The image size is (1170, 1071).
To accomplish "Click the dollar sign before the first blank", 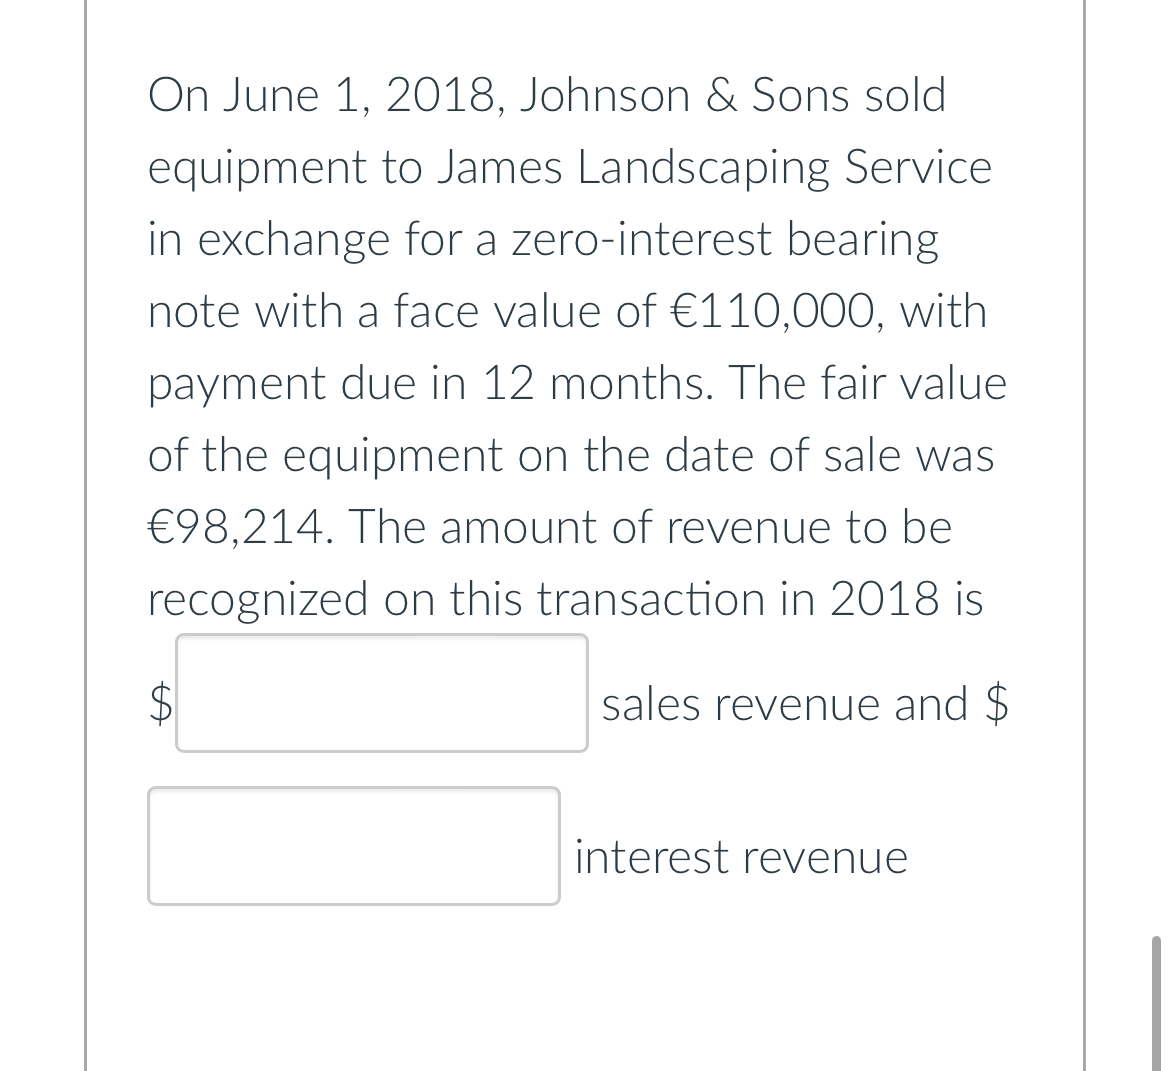I will tap(159, 703).
